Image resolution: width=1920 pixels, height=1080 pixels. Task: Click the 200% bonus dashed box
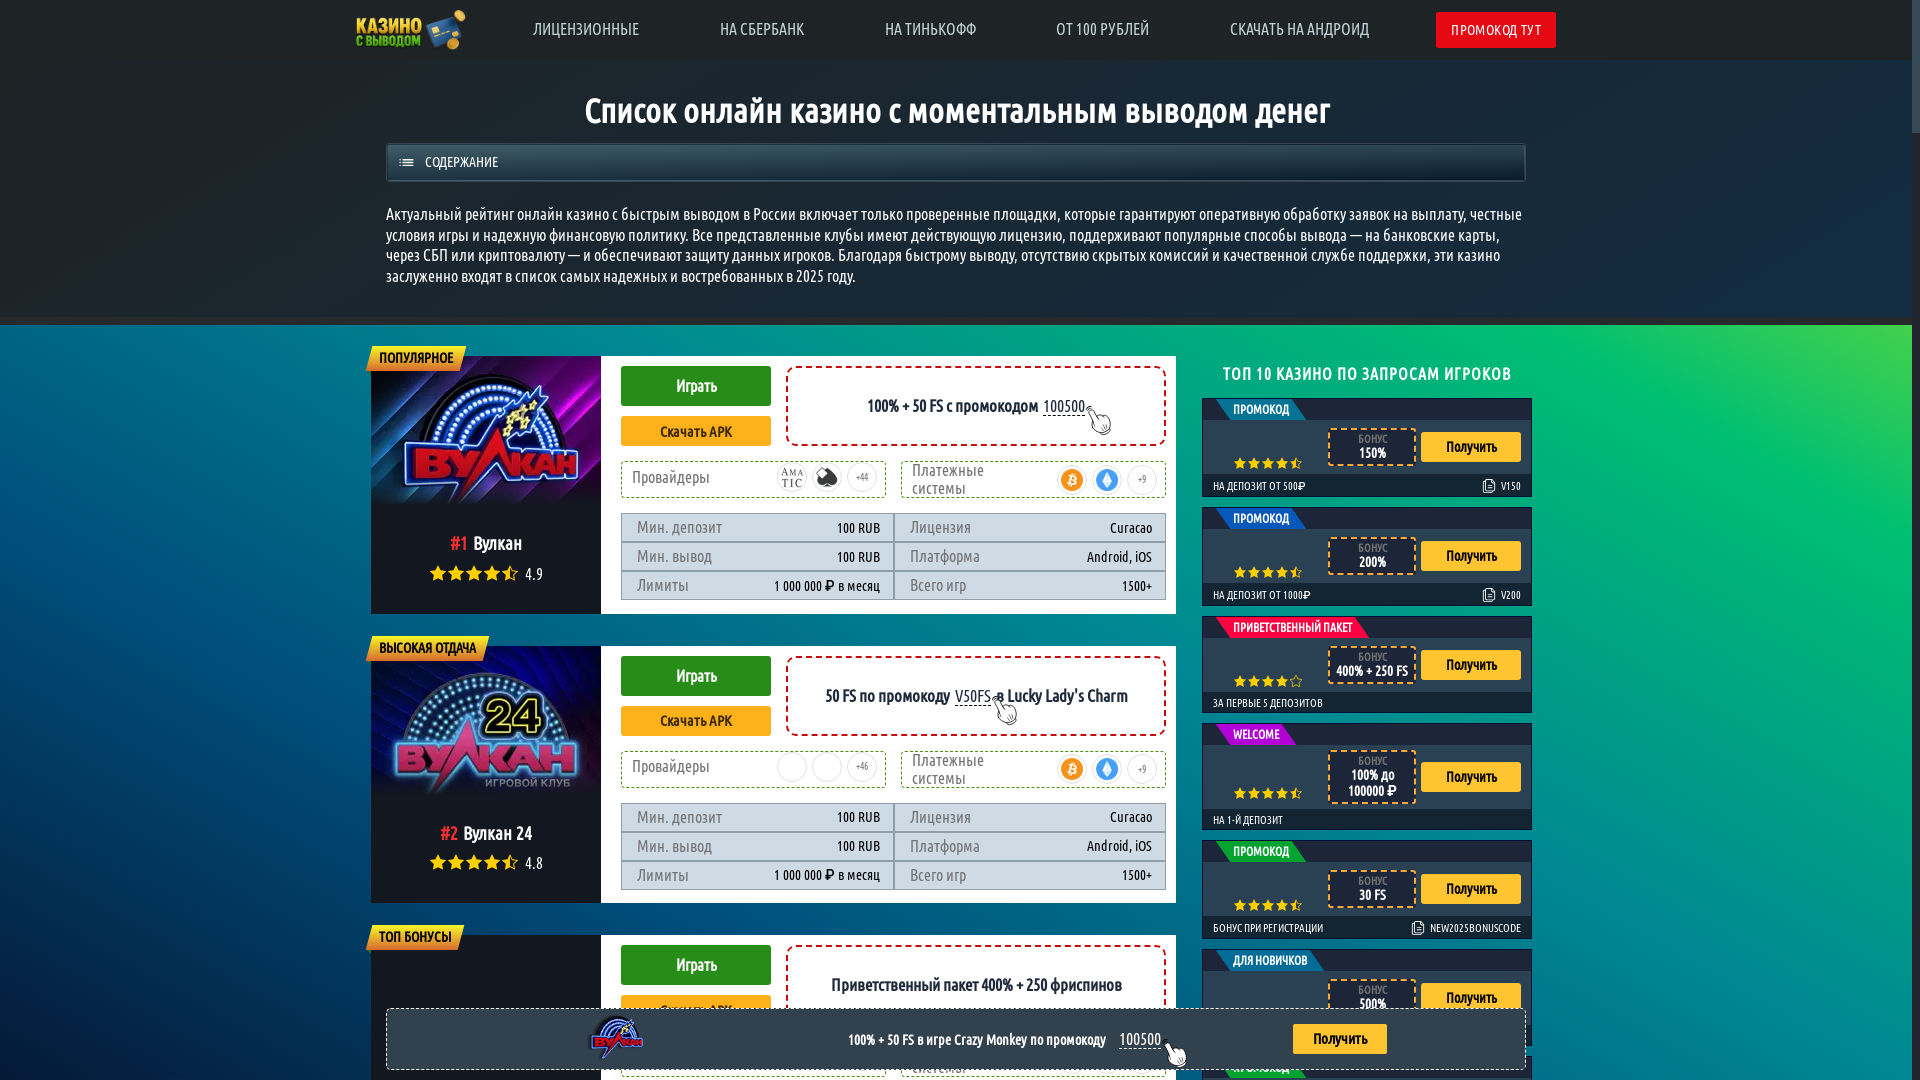click(1372, 556)
